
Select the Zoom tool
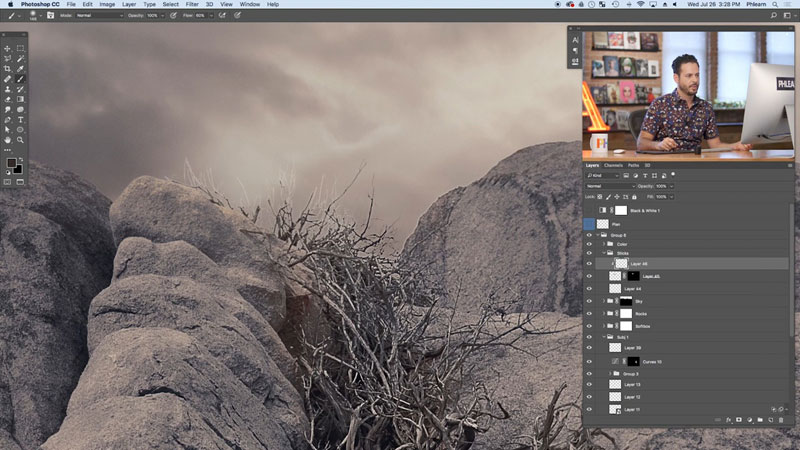pyautogui.click(x=20, y=140)
